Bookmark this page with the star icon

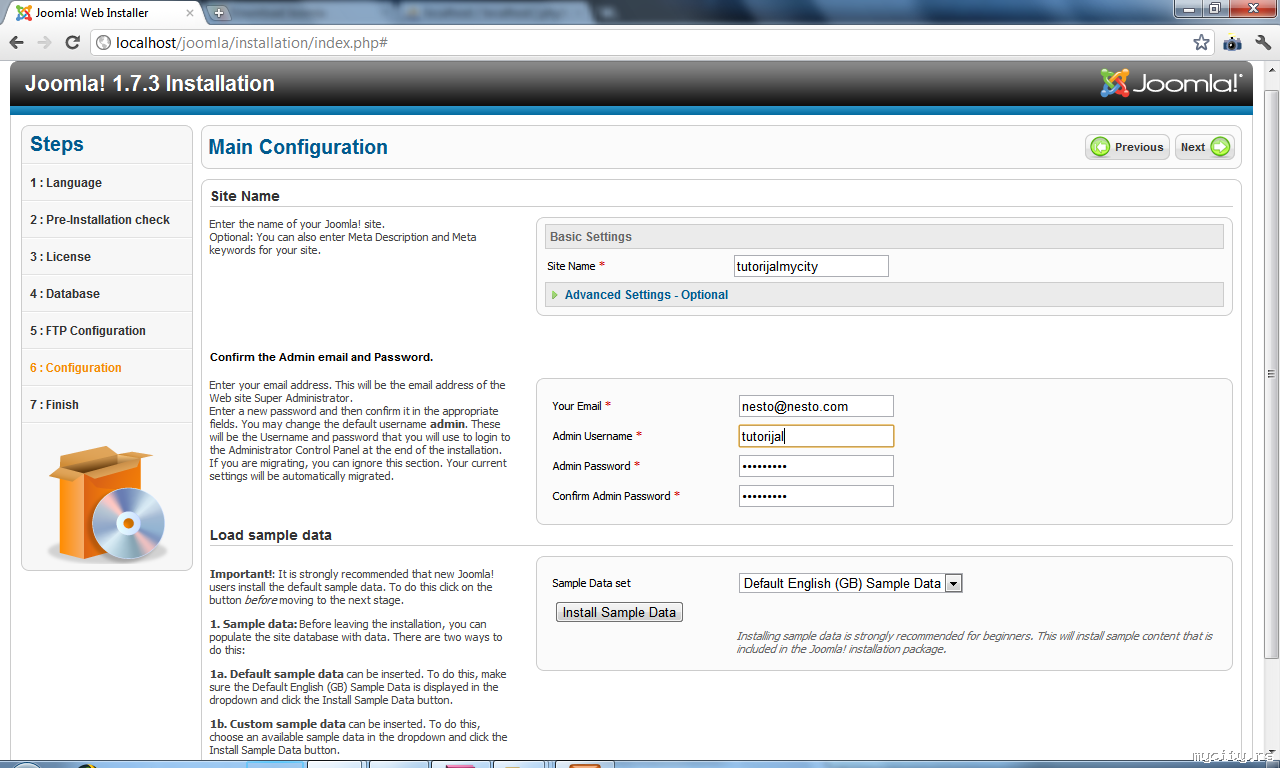point(1201,43)
